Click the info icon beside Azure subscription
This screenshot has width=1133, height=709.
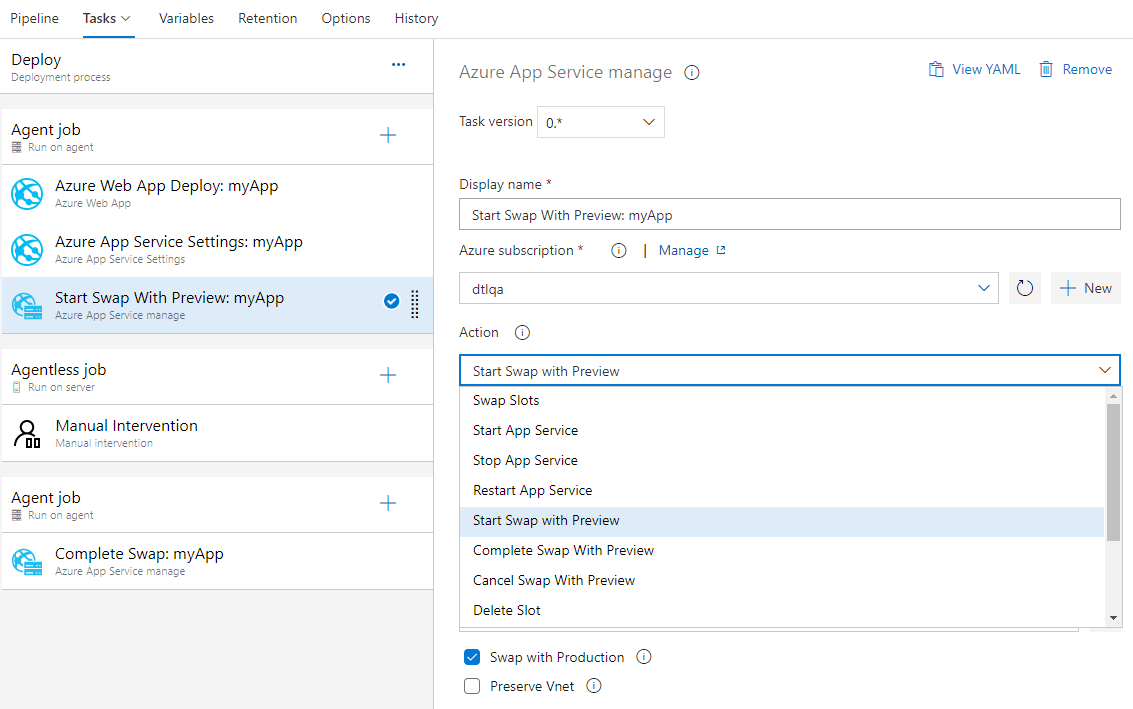pyautogui.click(x=618, y=250)
